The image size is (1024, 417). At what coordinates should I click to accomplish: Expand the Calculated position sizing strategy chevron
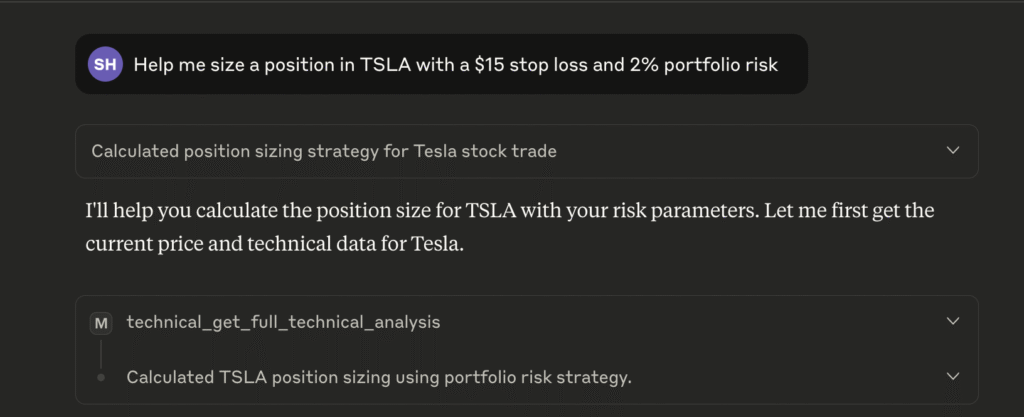953,151
